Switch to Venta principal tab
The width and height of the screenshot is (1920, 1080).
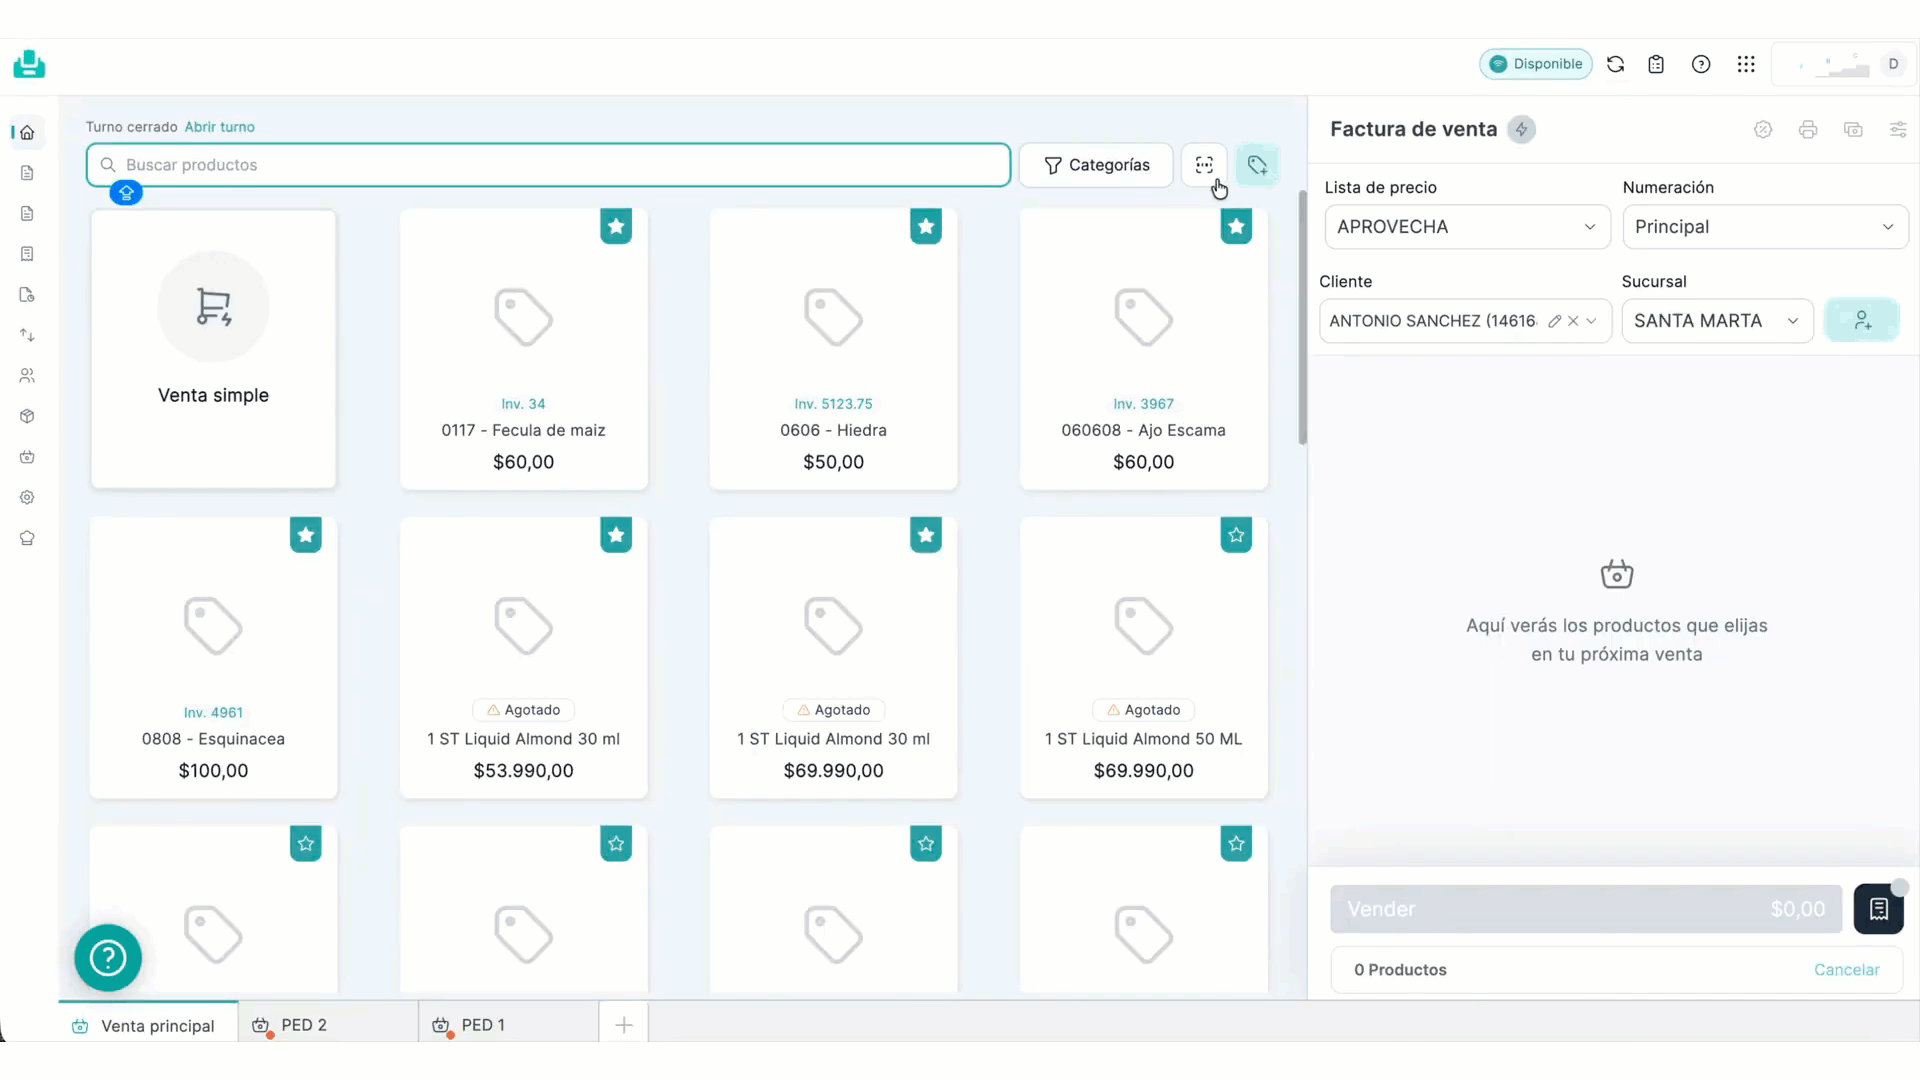coord(148,1025)
